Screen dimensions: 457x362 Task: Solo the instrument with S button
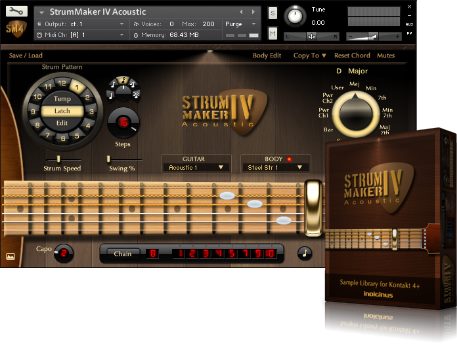273,13
